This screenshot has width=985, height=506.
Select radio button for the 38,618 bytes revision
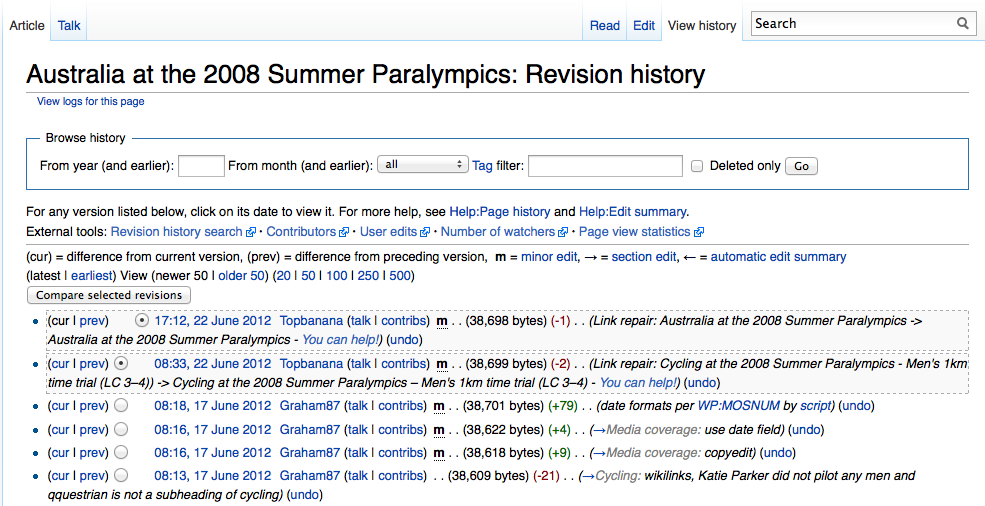(122, 453)
